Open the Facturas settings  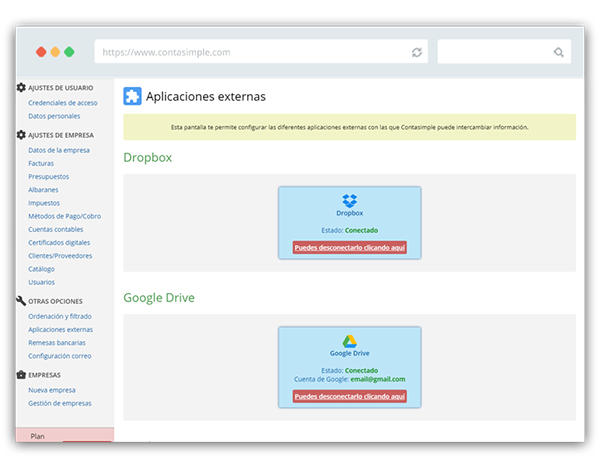click(x=41, y=163)
